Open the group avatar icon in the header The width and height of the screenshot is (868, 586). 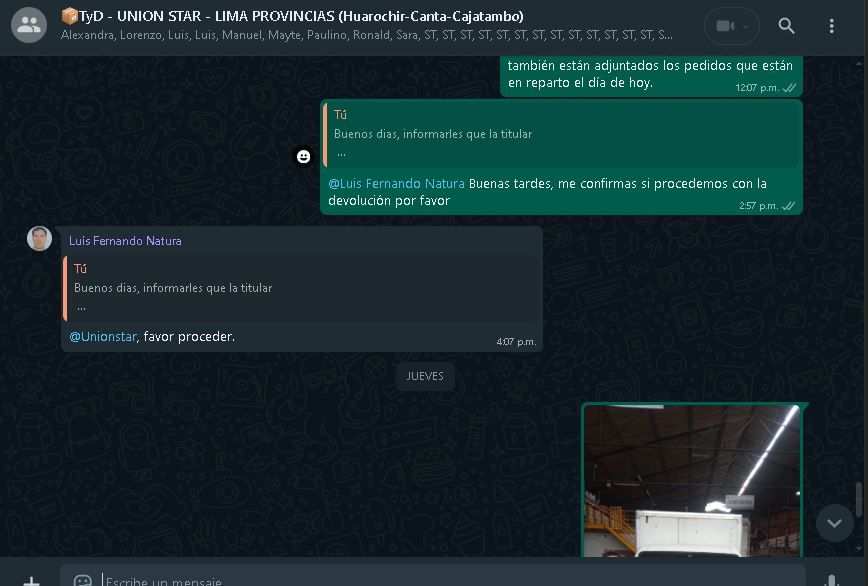click(x=29, y=26)
